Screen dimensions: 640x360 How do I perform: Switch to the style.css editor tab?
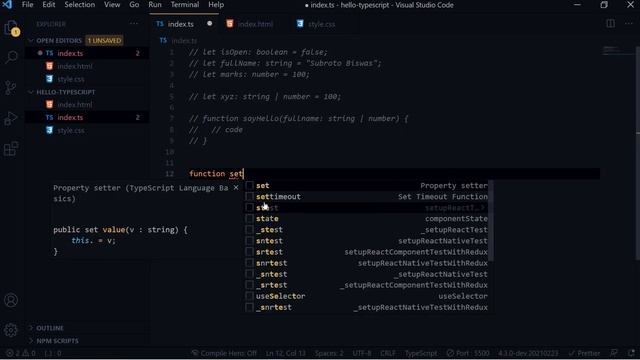(321, 24)
